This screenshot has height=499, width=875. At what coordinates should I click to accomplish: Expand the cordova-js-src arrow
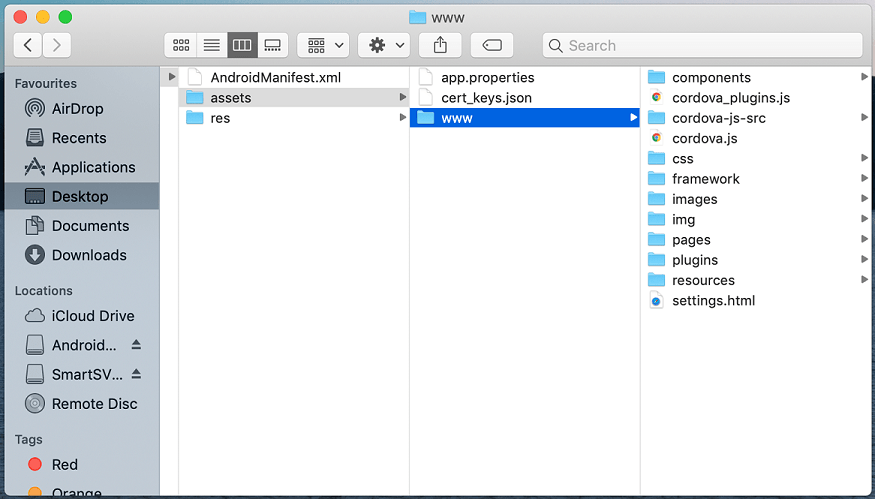click(x=864, y=118)
